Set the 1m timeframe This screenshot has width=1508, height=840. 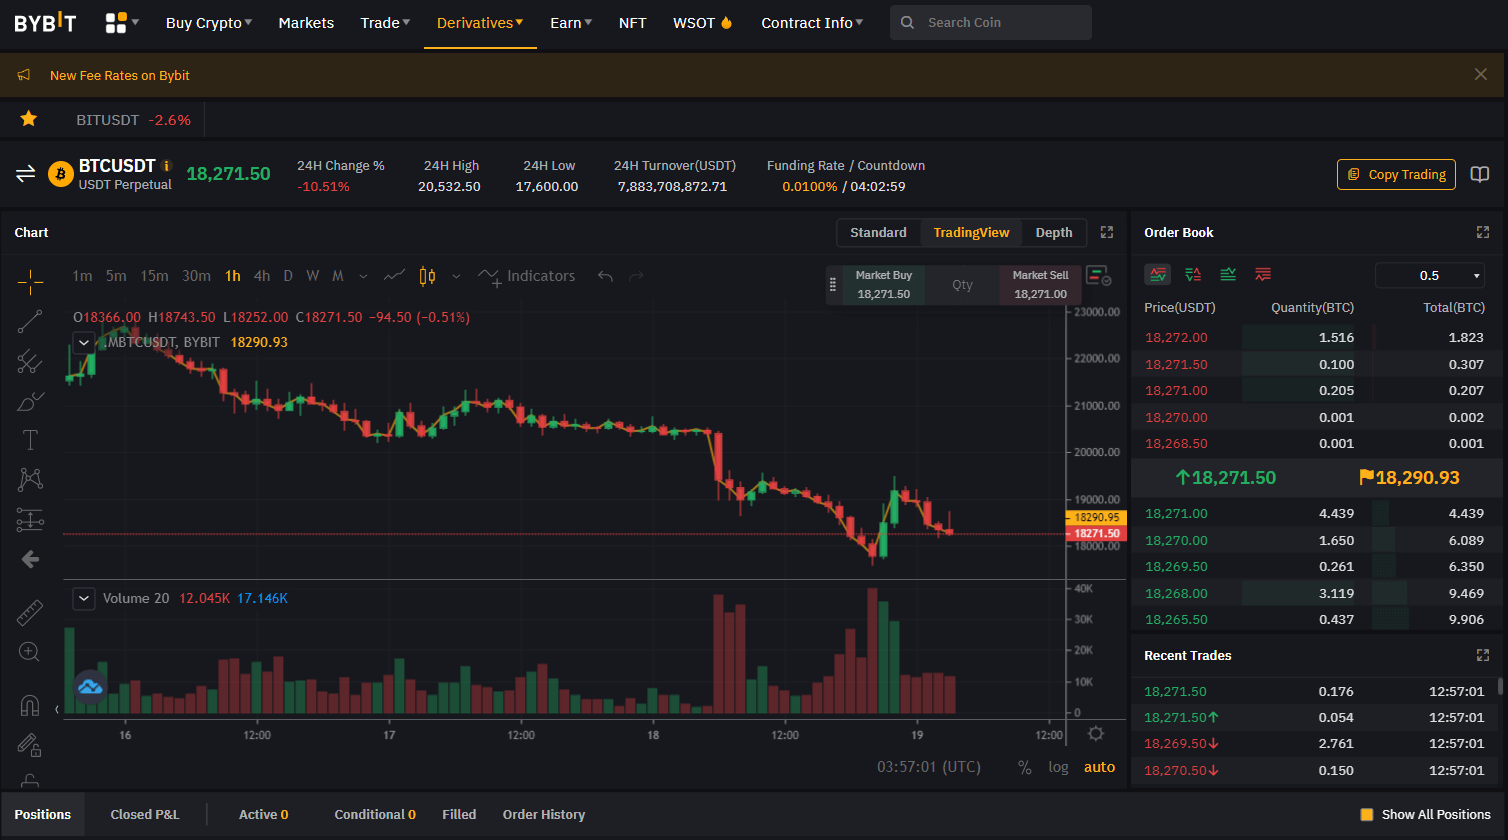(x=82, y=276)
